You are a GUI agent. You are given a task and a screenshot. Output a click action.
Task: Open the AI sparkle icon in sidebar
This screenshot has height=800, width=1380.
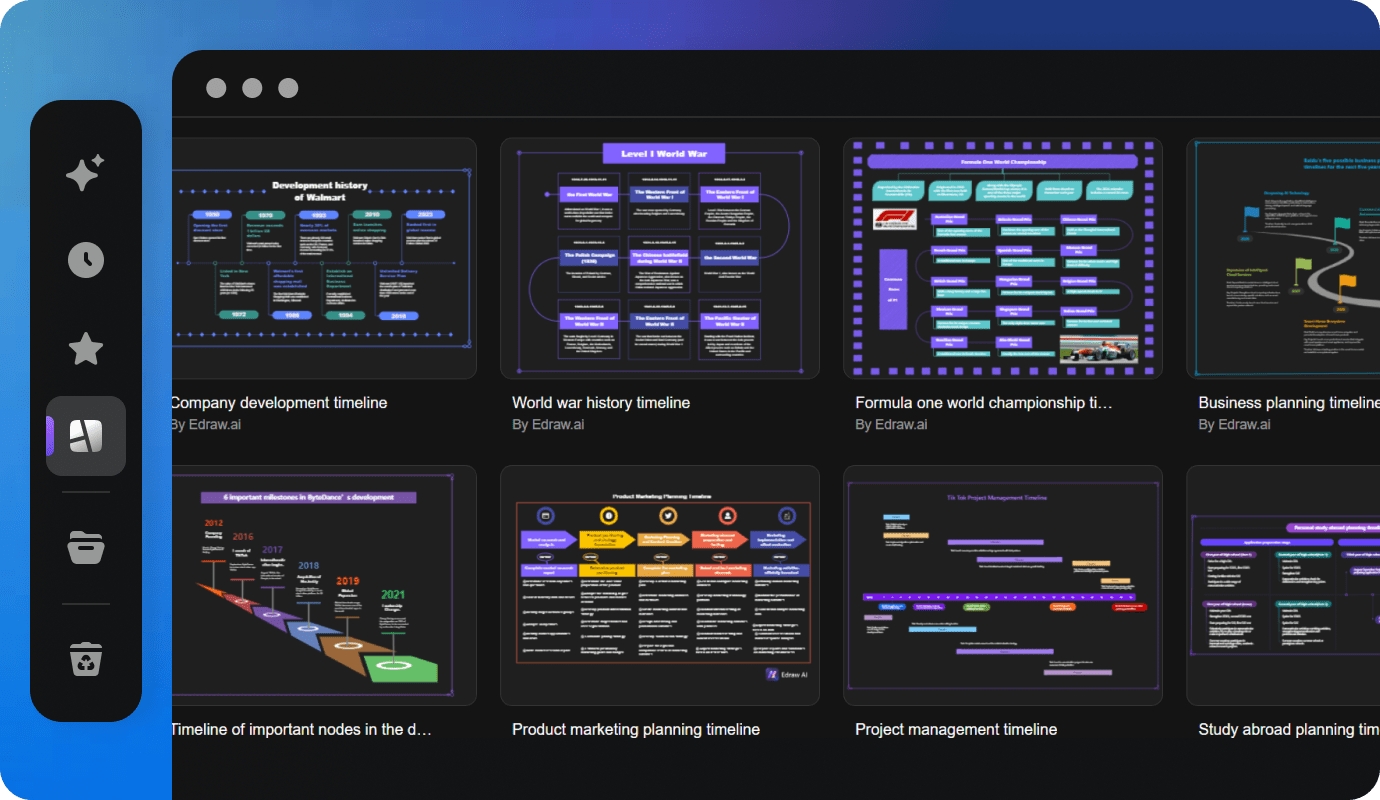(85, 173)
